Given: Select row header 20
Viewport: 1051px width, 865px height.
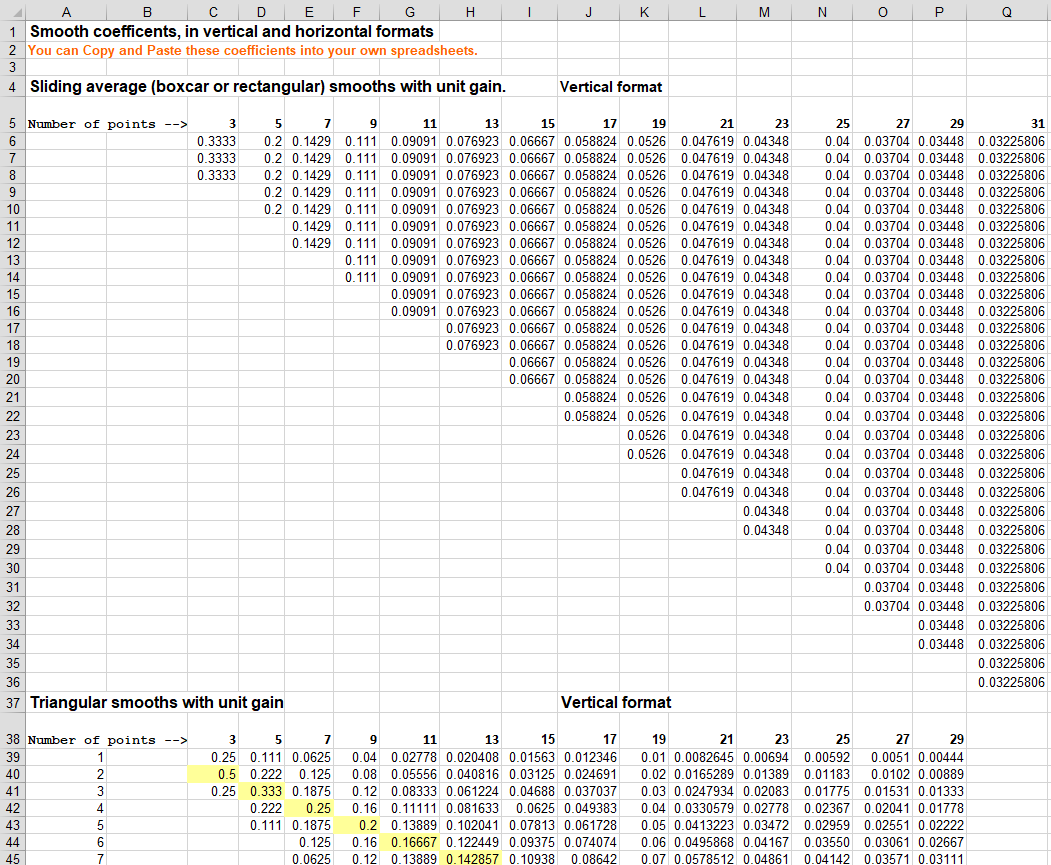Looking at the screenshot, I should pyautogui.click(x=12, y=379).
